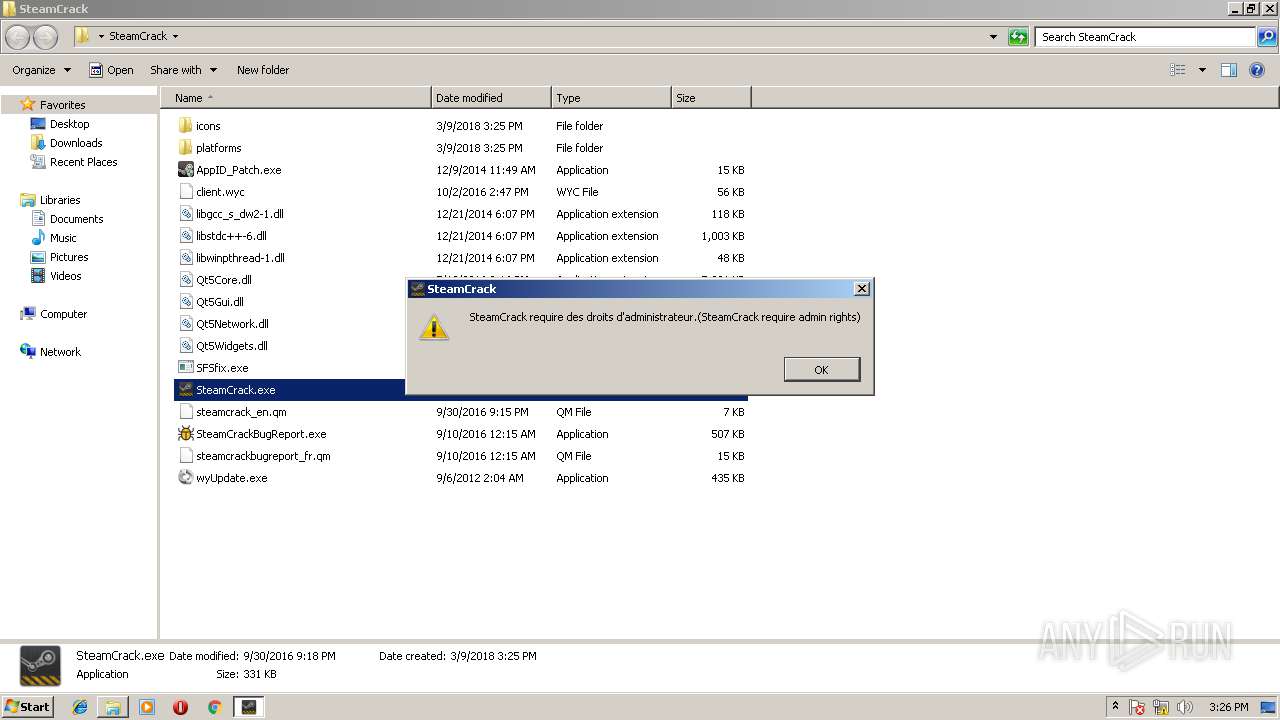
Task: Sort by Date modified column
Action: pos(491,98)
